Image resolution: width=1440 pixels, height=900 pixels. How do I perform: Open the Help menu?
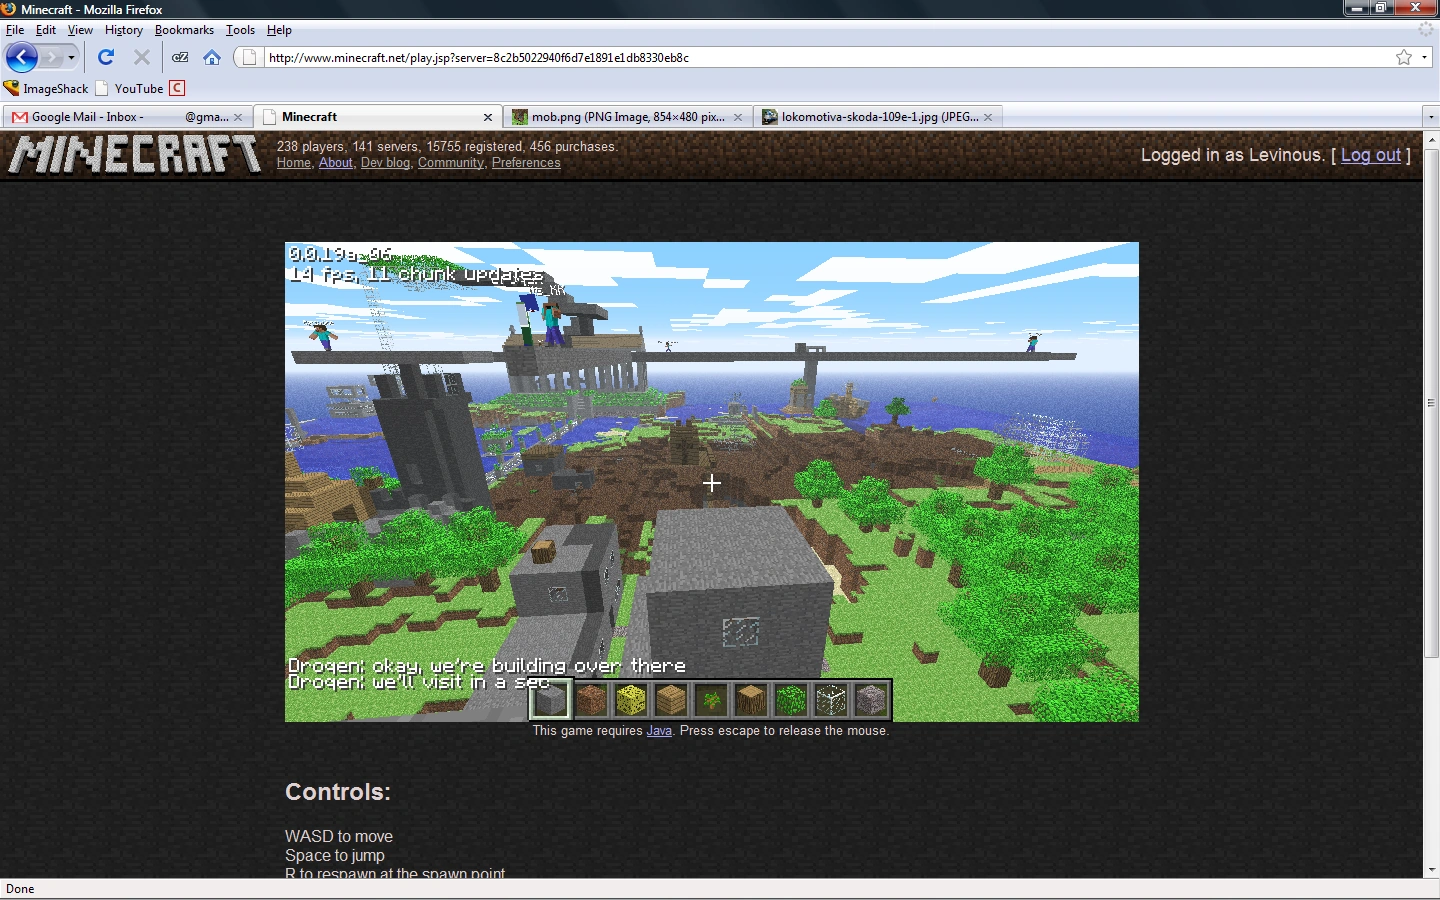(x=279, y=30)
